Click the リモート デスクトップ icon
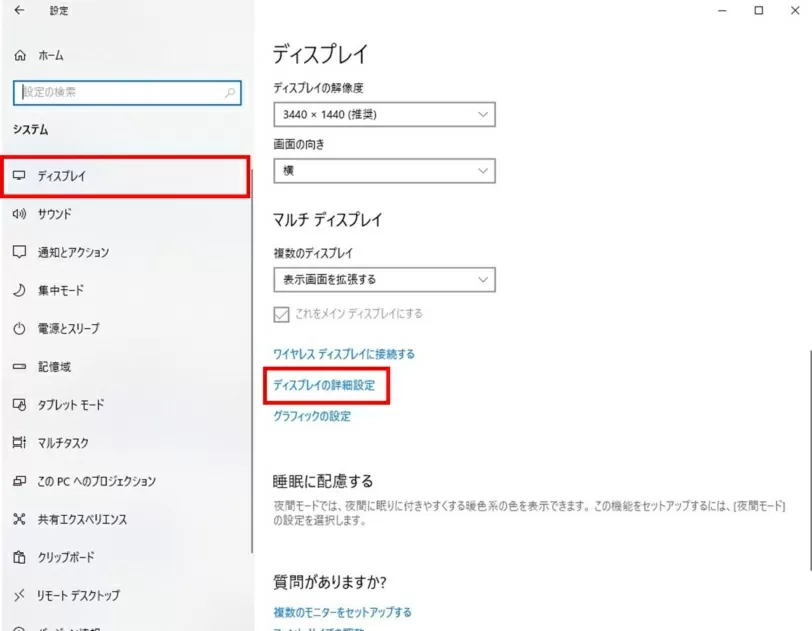This screenshot has width=812, height=631. click(19, 595)
